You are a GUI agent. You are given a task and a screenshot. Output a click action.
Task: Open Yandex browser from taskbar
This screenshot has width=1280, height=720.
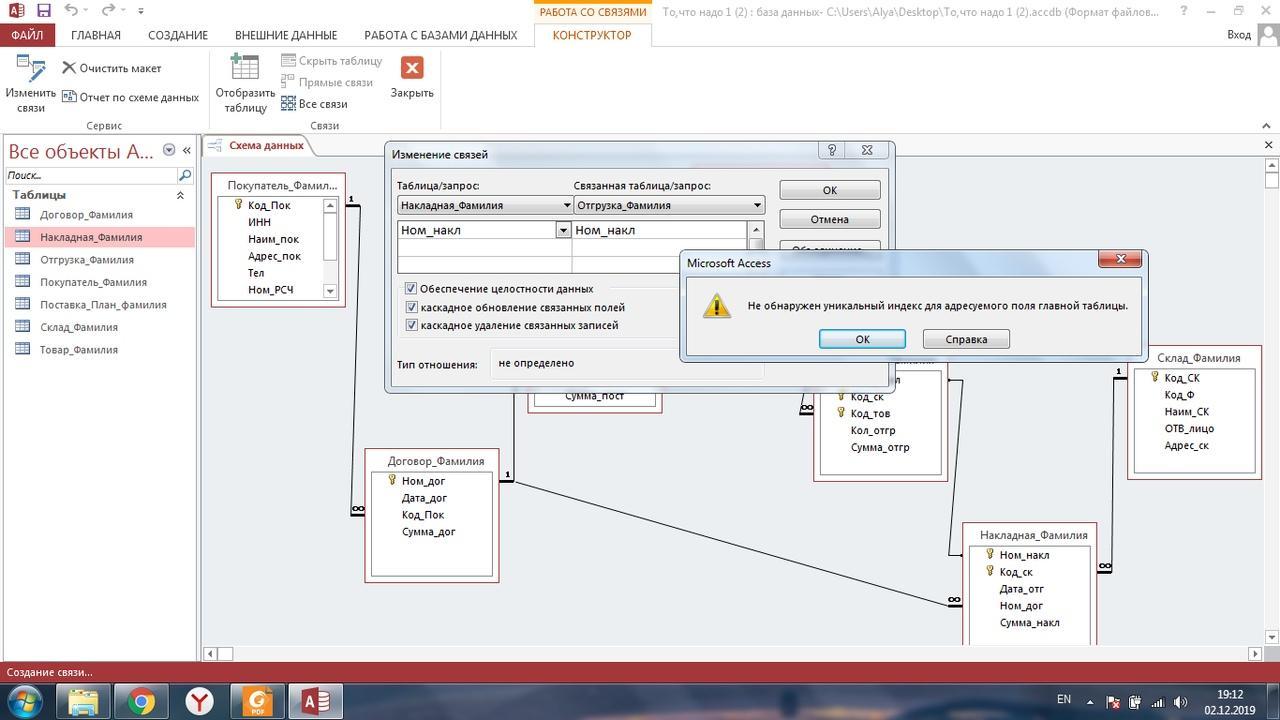pyautogui.click(x=200, y=701)
